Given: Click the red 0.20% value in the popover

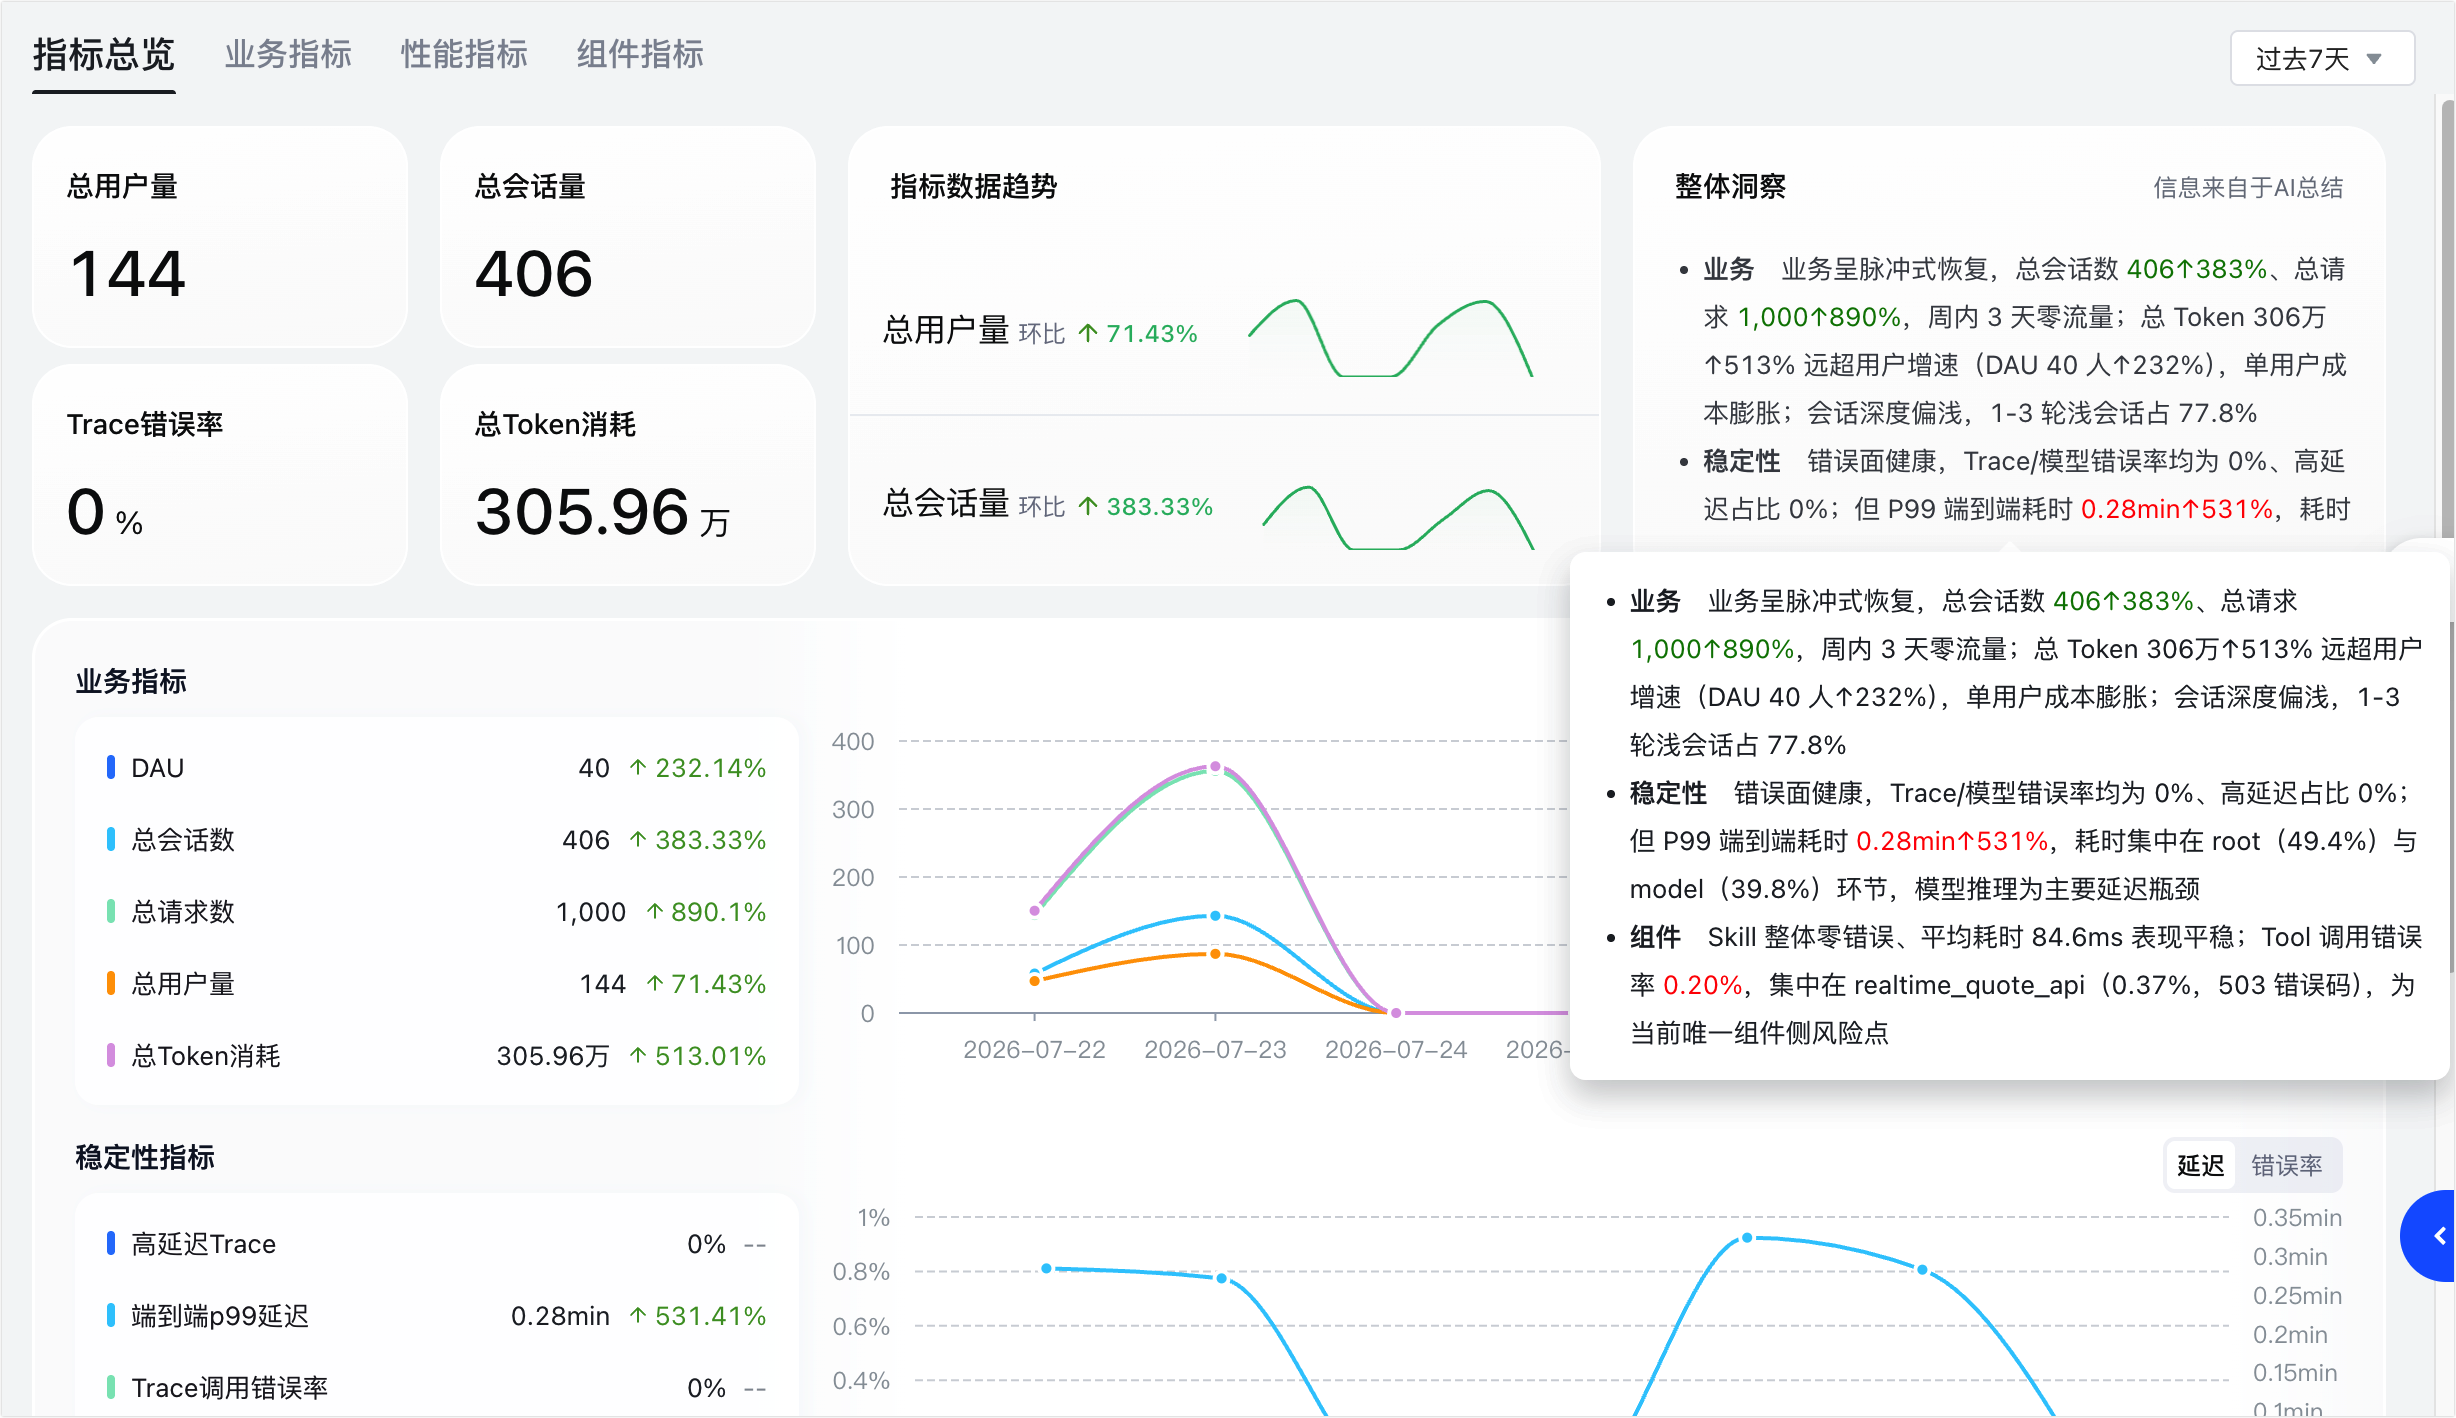Looking at the screenshot, I should tap(1703, 985).
